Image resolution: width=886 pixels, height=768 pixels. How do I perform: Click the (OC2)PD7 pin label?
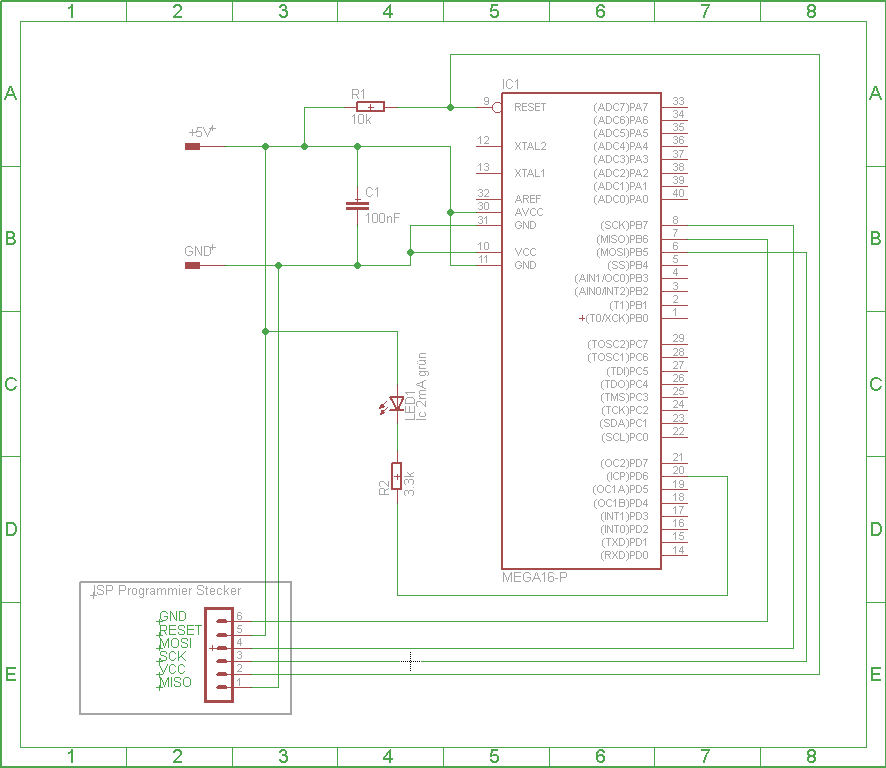624,463
